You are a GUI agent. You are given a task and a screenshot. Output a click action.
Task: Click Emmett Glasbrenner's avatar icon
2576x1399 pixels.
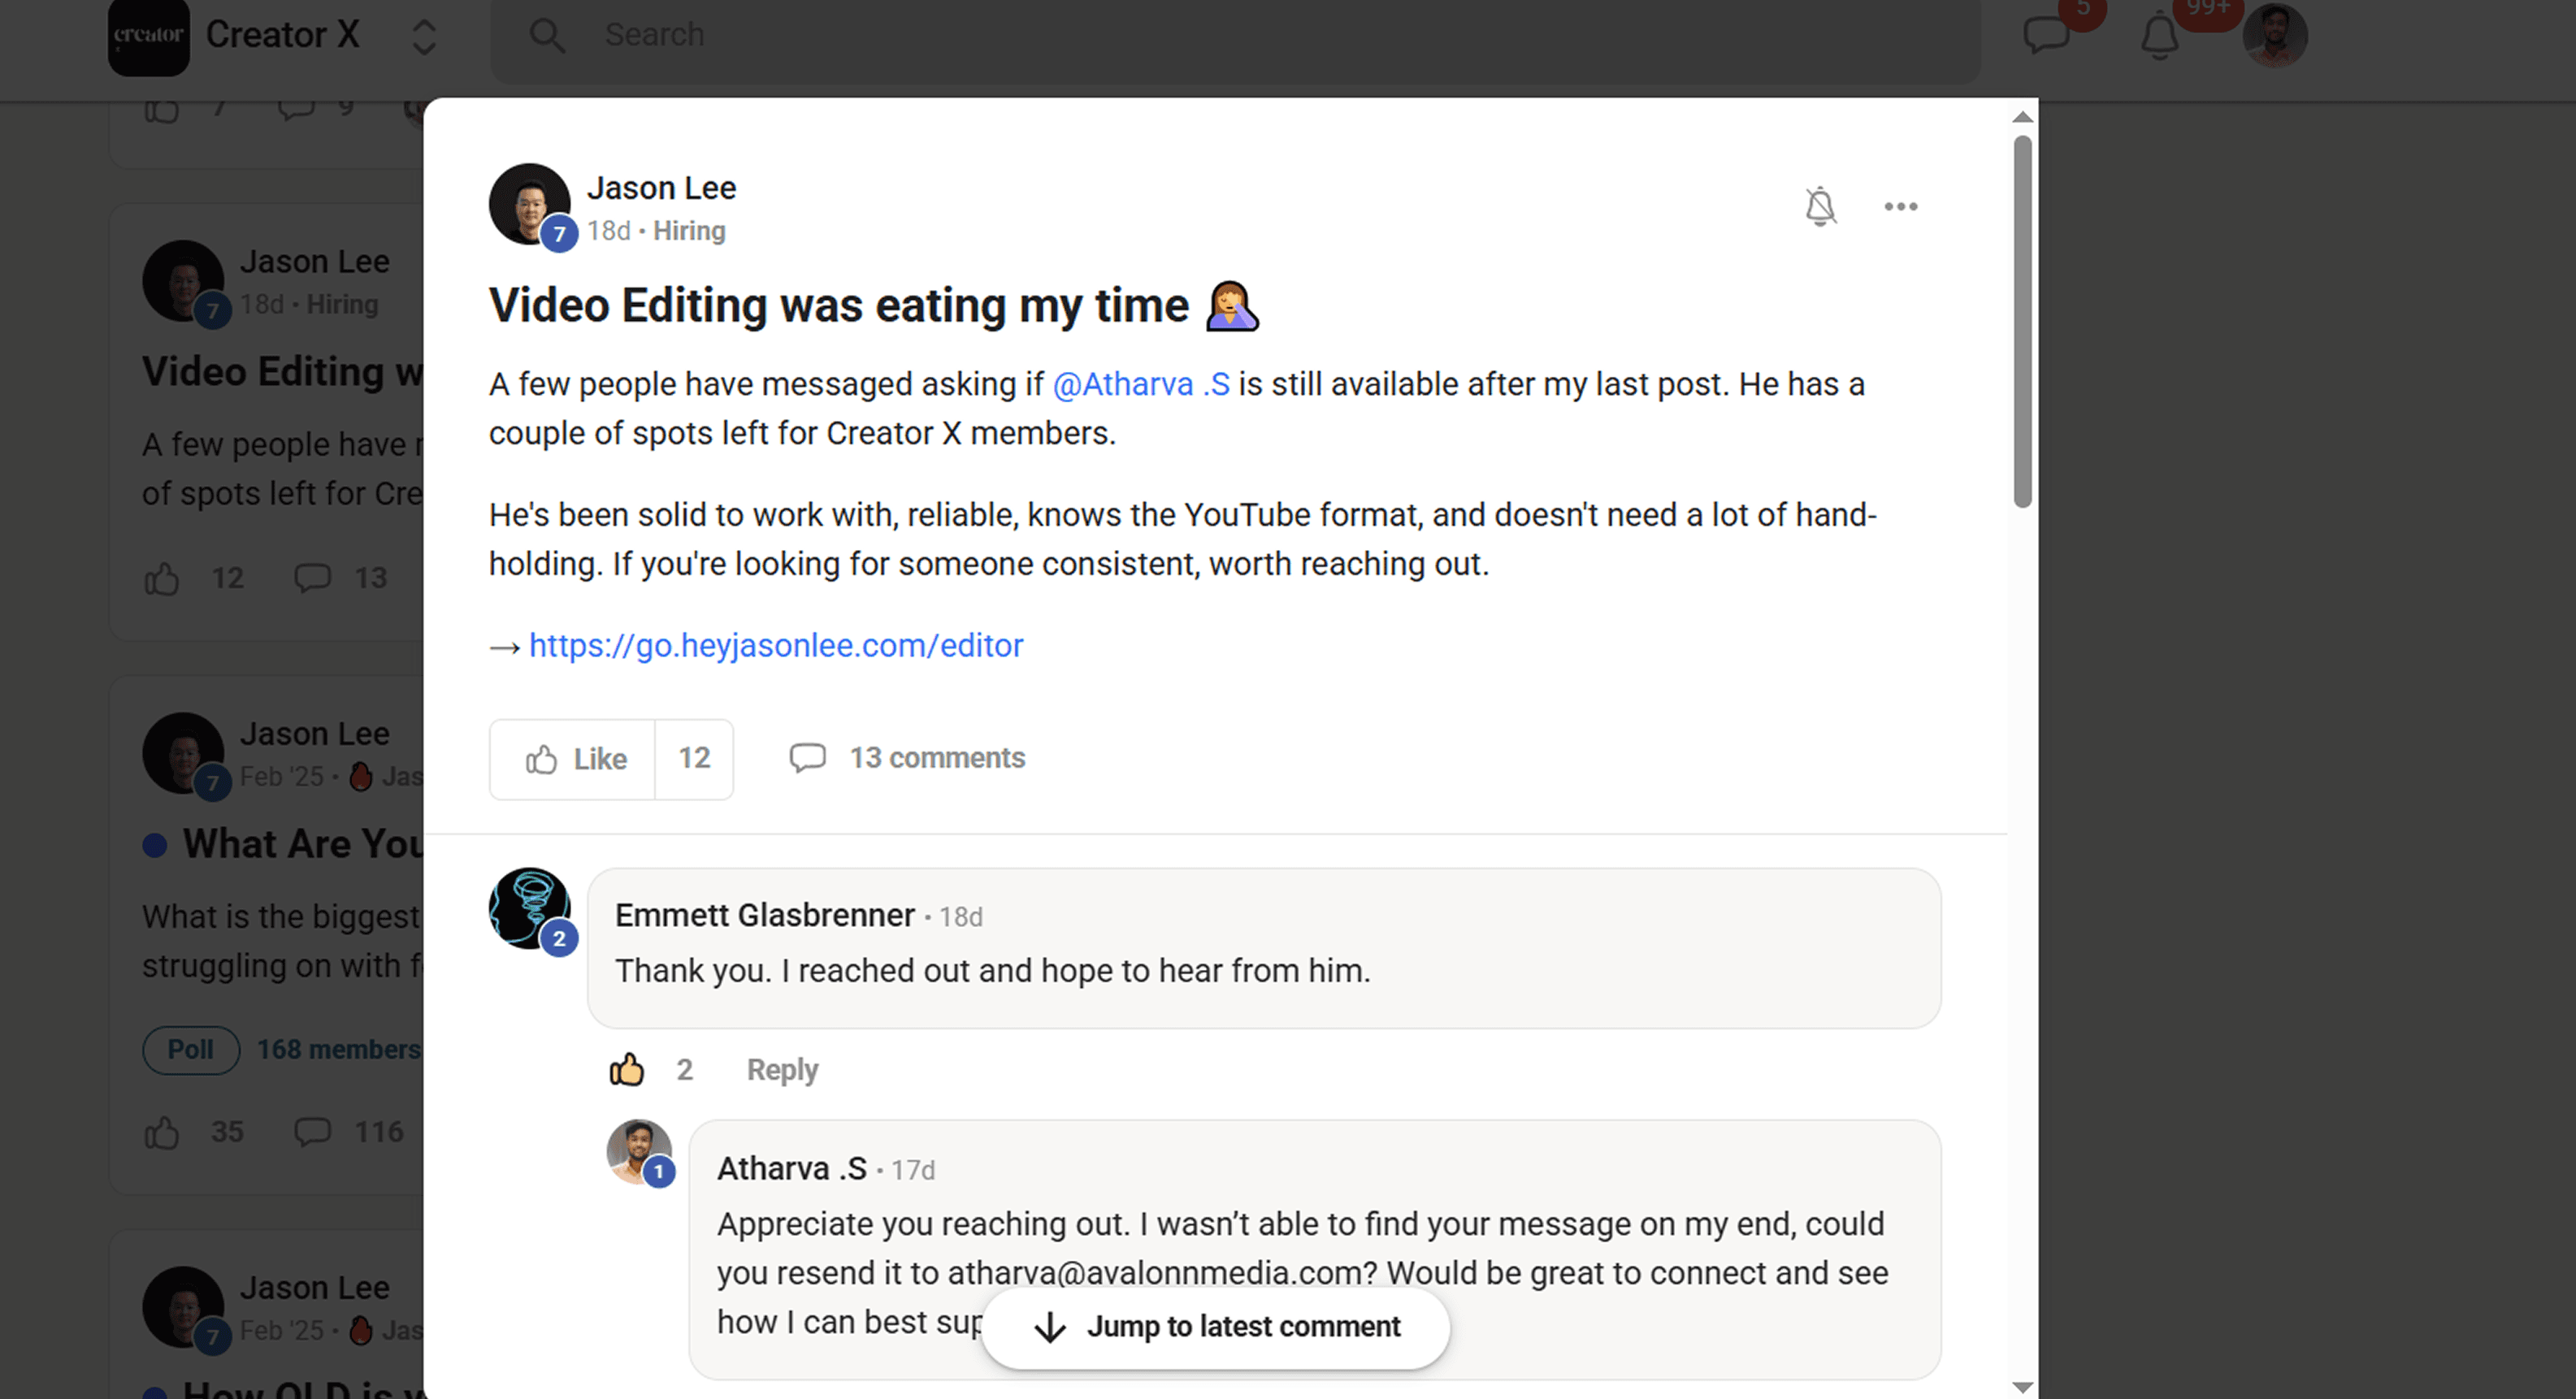tap(529, 907)
